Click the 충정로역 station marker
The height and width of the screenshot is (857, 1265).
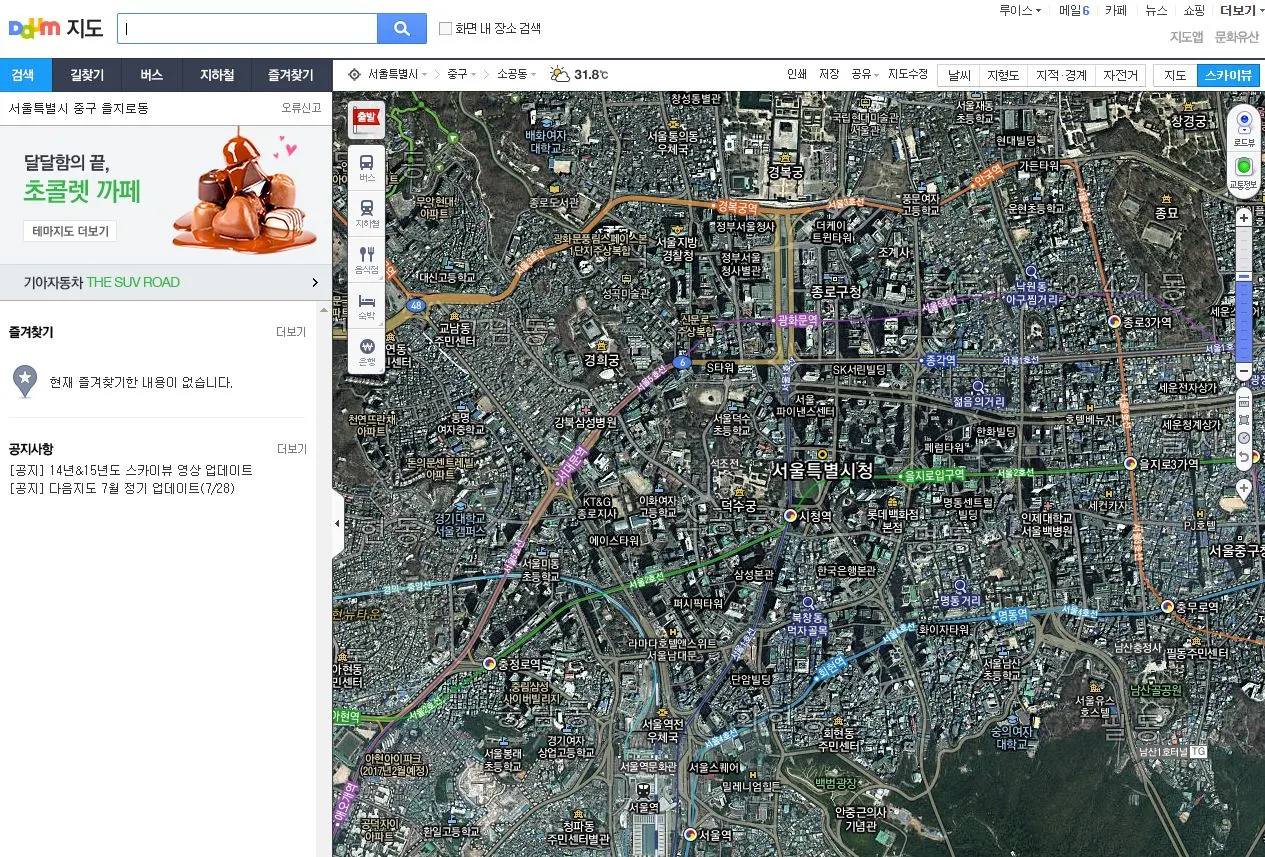point(489,663)
